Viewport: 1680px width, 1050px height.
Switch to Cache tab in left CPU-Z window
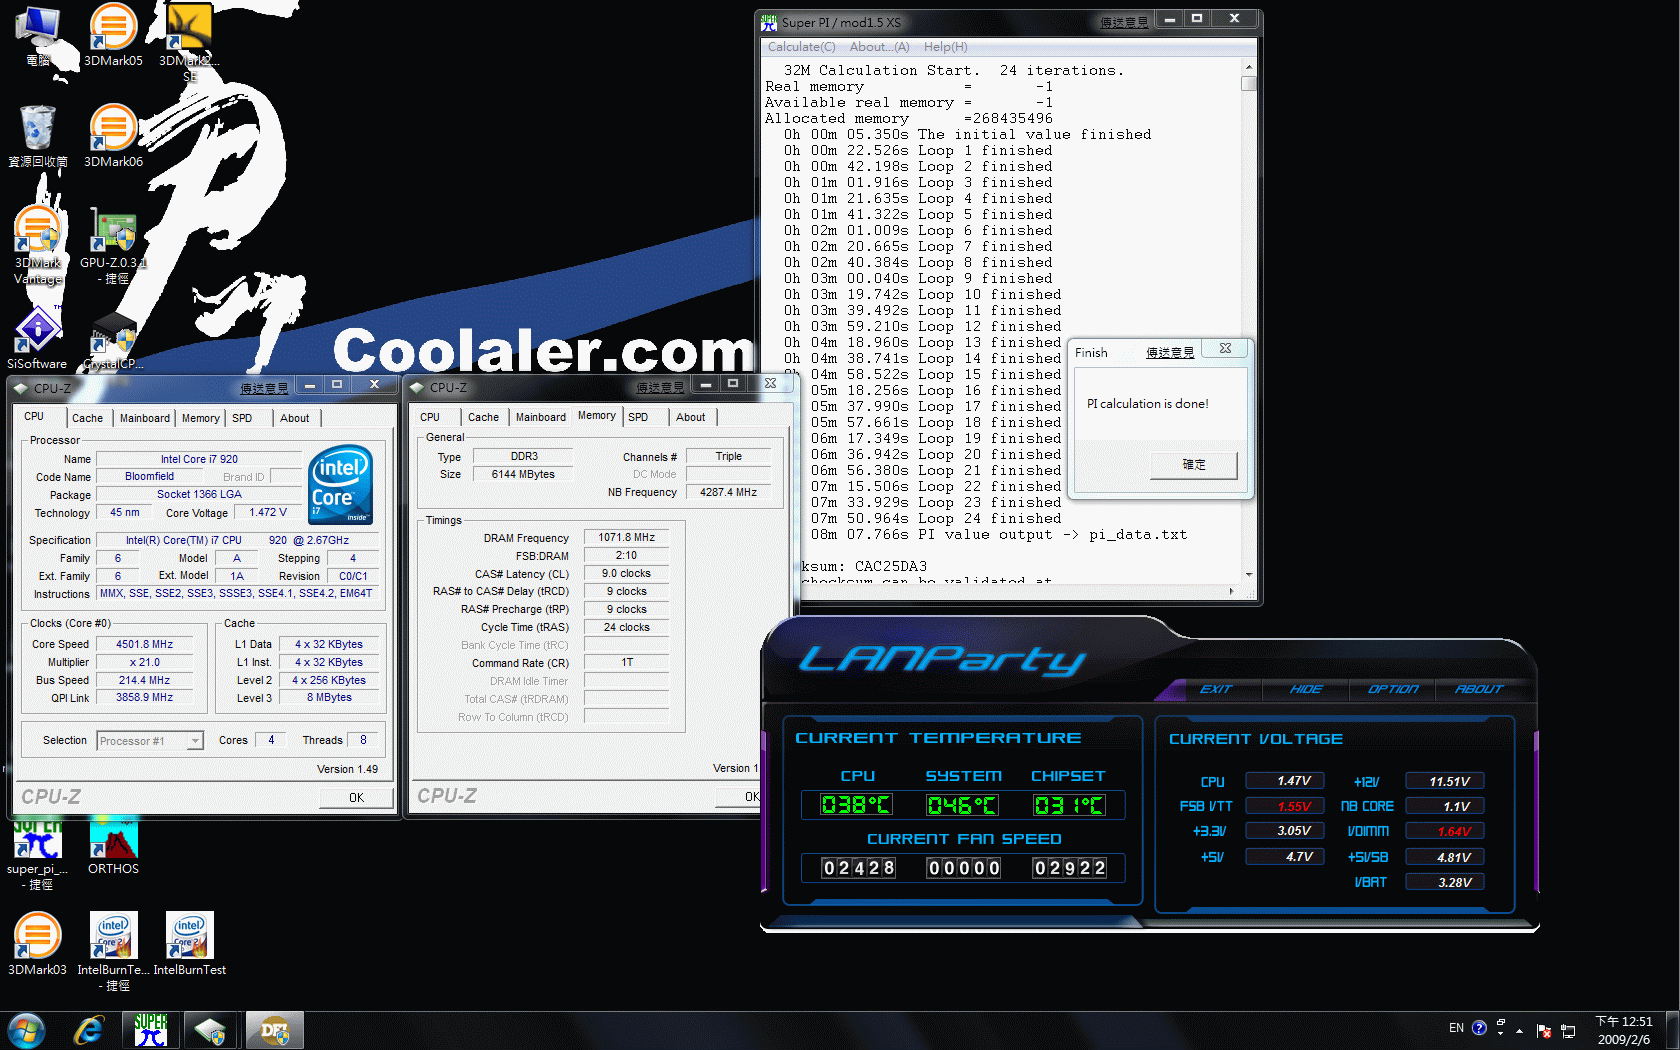coord(87,418)
